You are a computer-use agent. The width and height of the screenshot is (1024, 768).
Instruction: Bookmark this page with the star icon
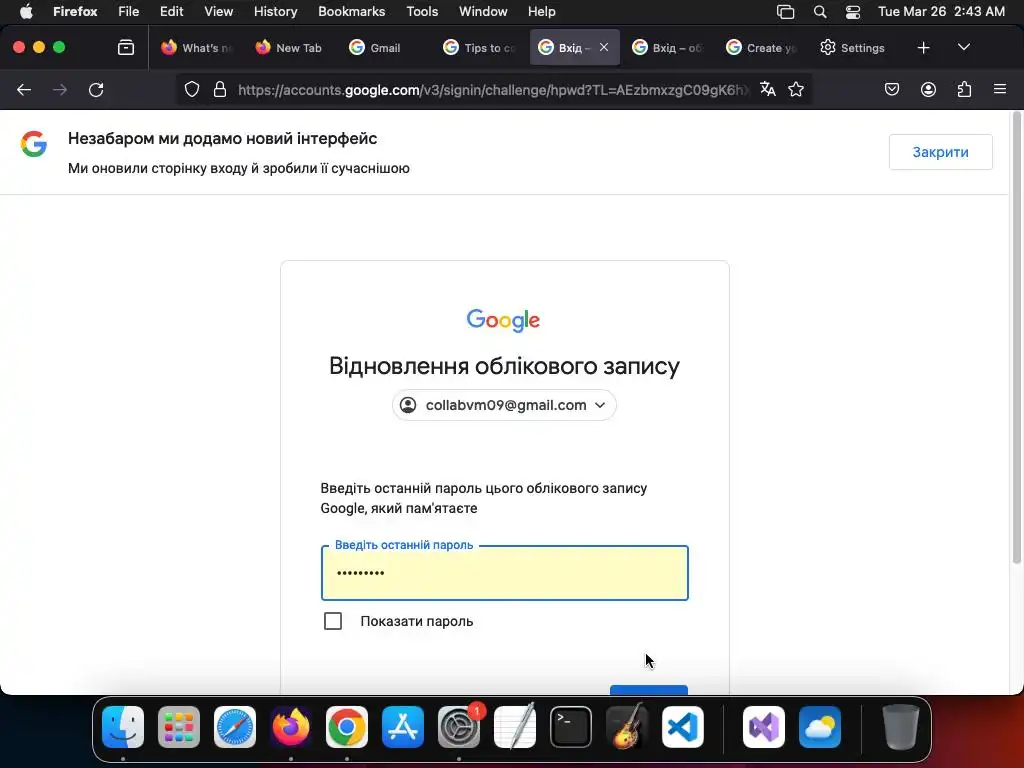coord(796,89)
